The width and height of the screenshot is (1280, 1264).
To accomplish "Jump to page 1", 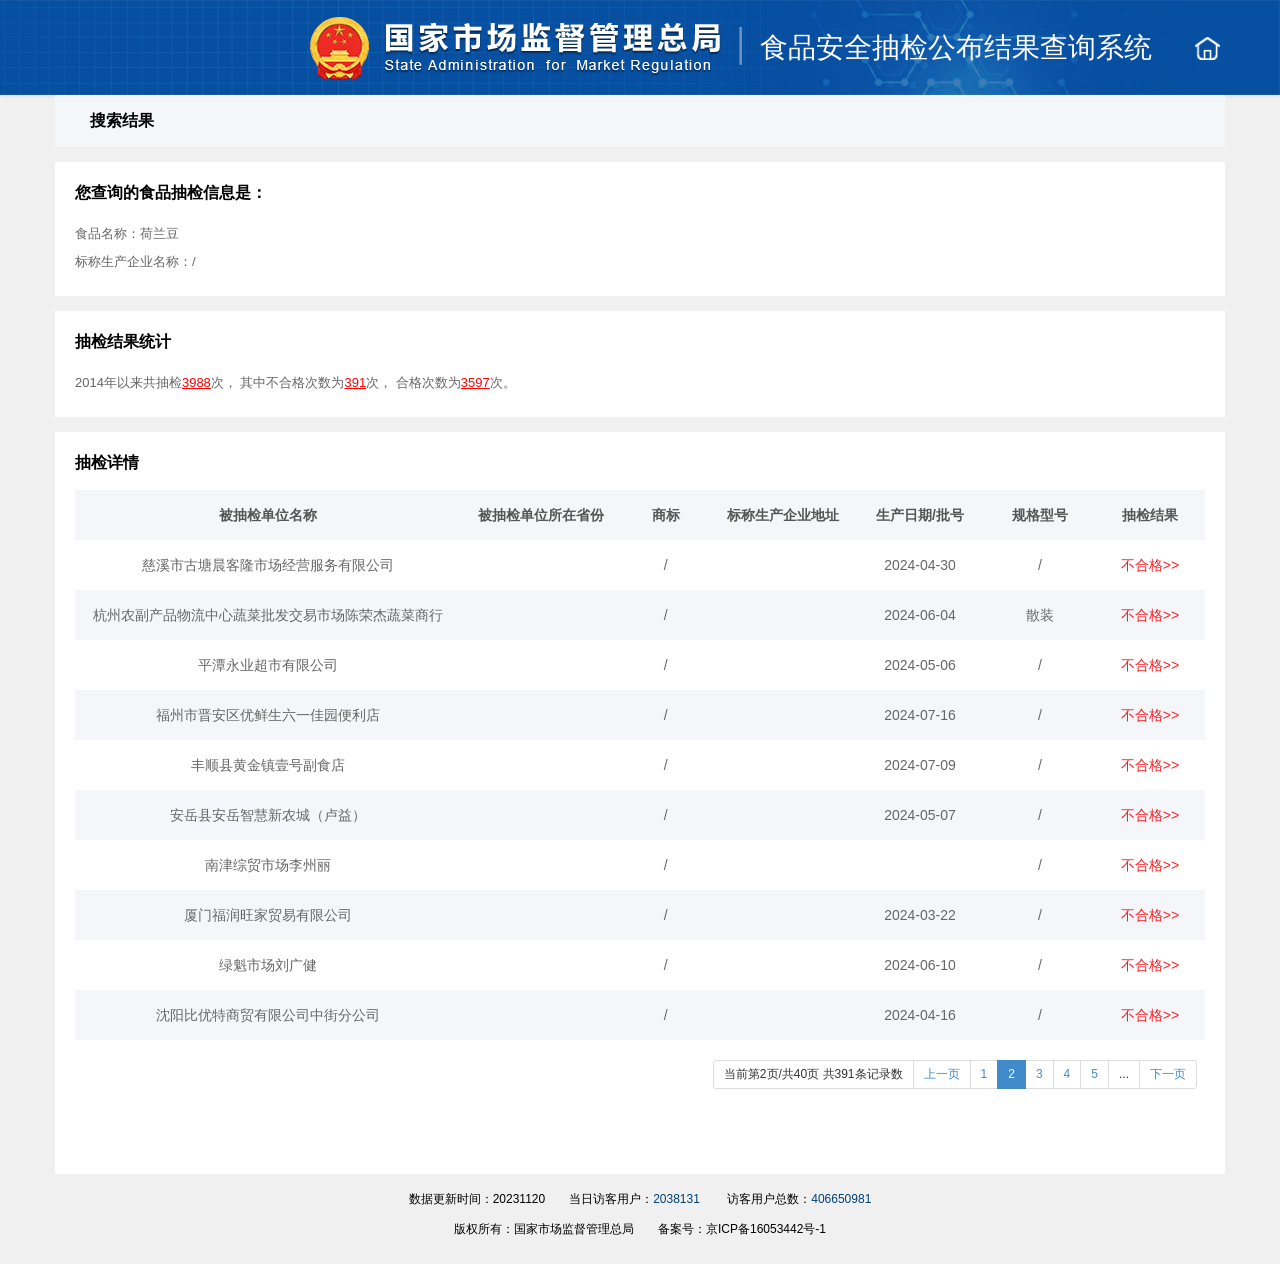I will tap(984, 1074).
